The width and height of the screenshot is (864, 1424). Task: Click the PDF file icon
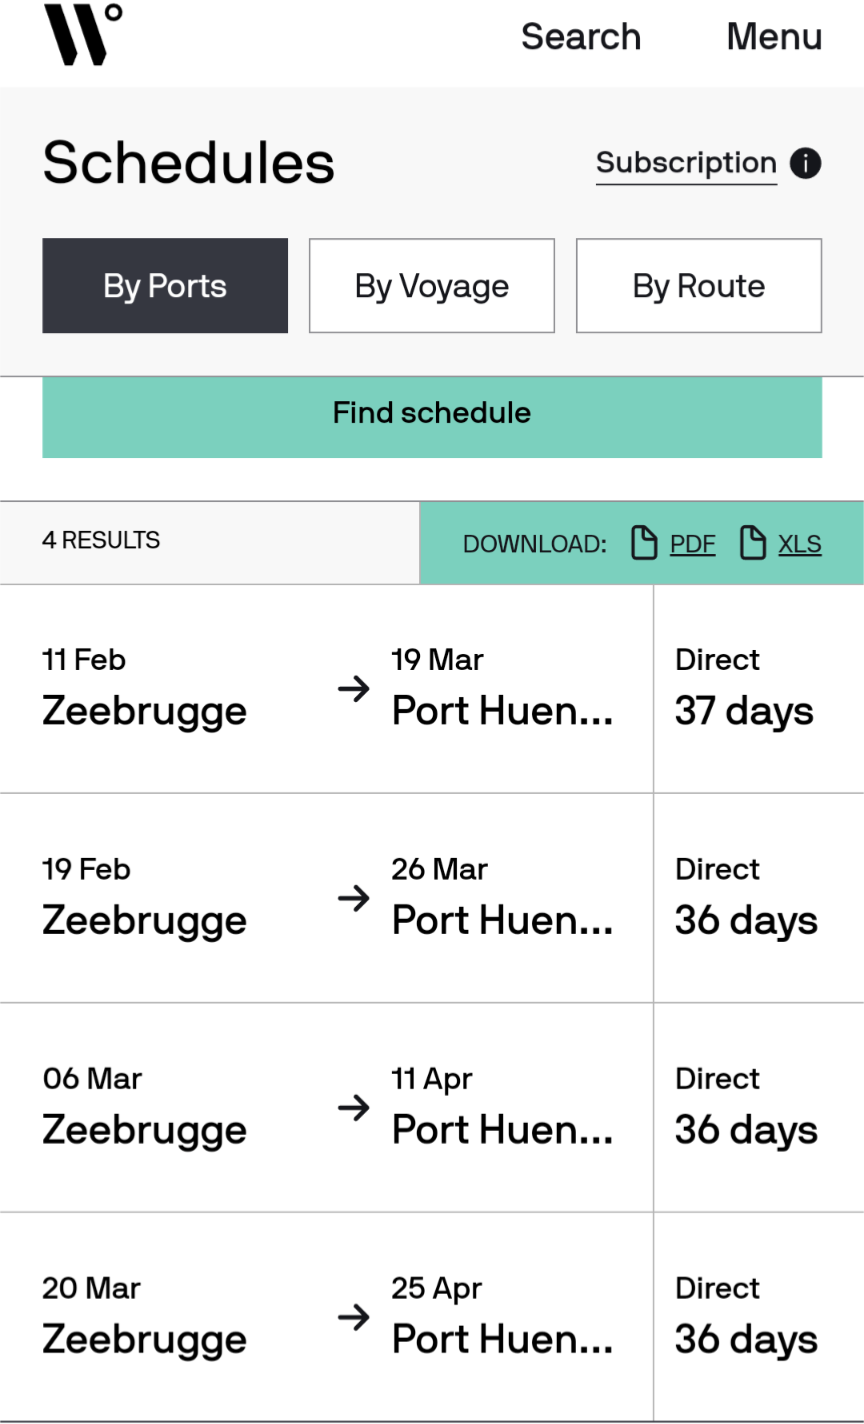pos(645,543)
